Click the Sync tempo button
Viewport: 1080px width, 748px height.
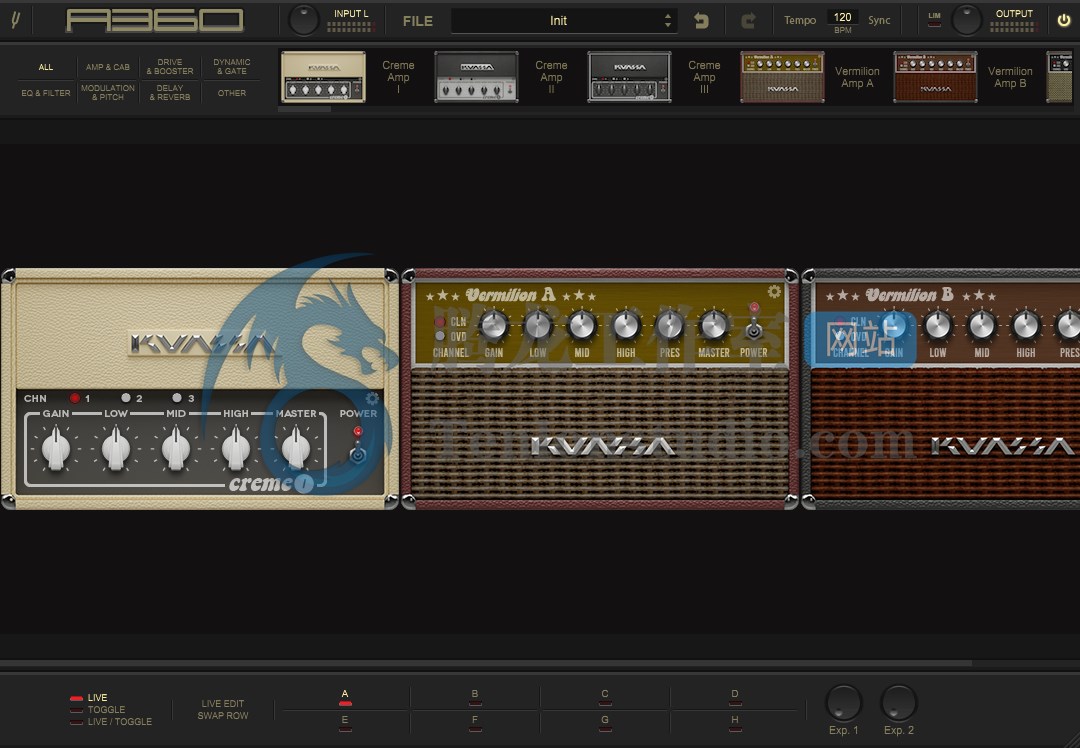pyautogui.click(x=879, y=20)
